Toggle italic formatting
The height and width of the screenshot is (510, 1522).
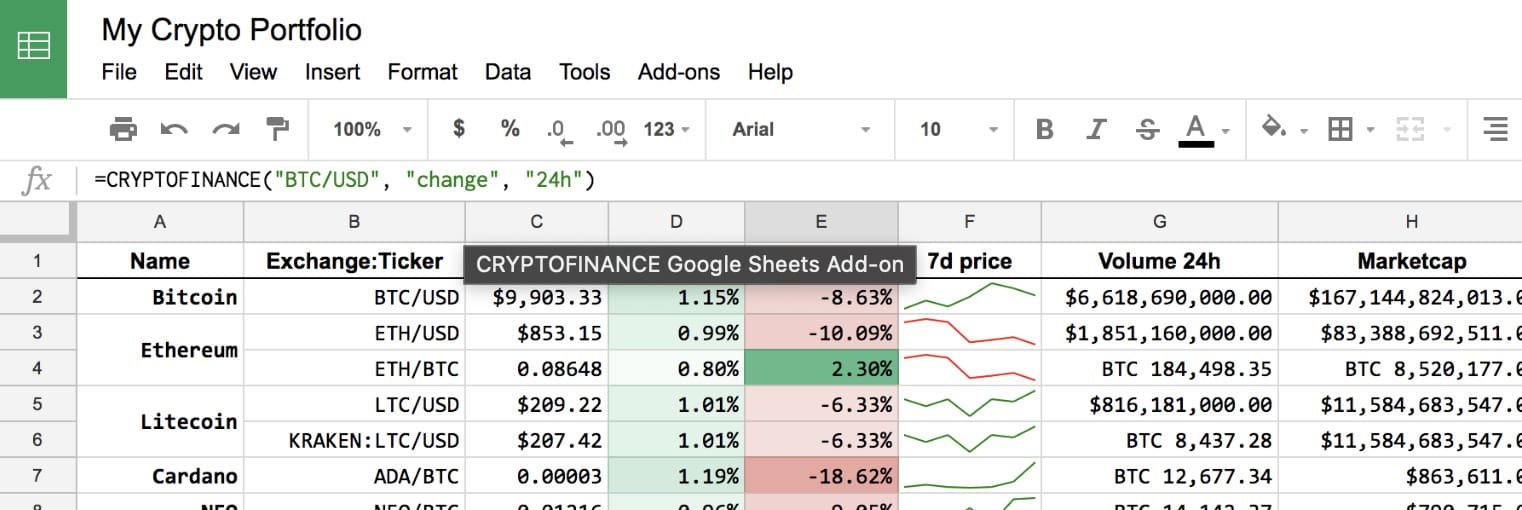[1097, 129]
